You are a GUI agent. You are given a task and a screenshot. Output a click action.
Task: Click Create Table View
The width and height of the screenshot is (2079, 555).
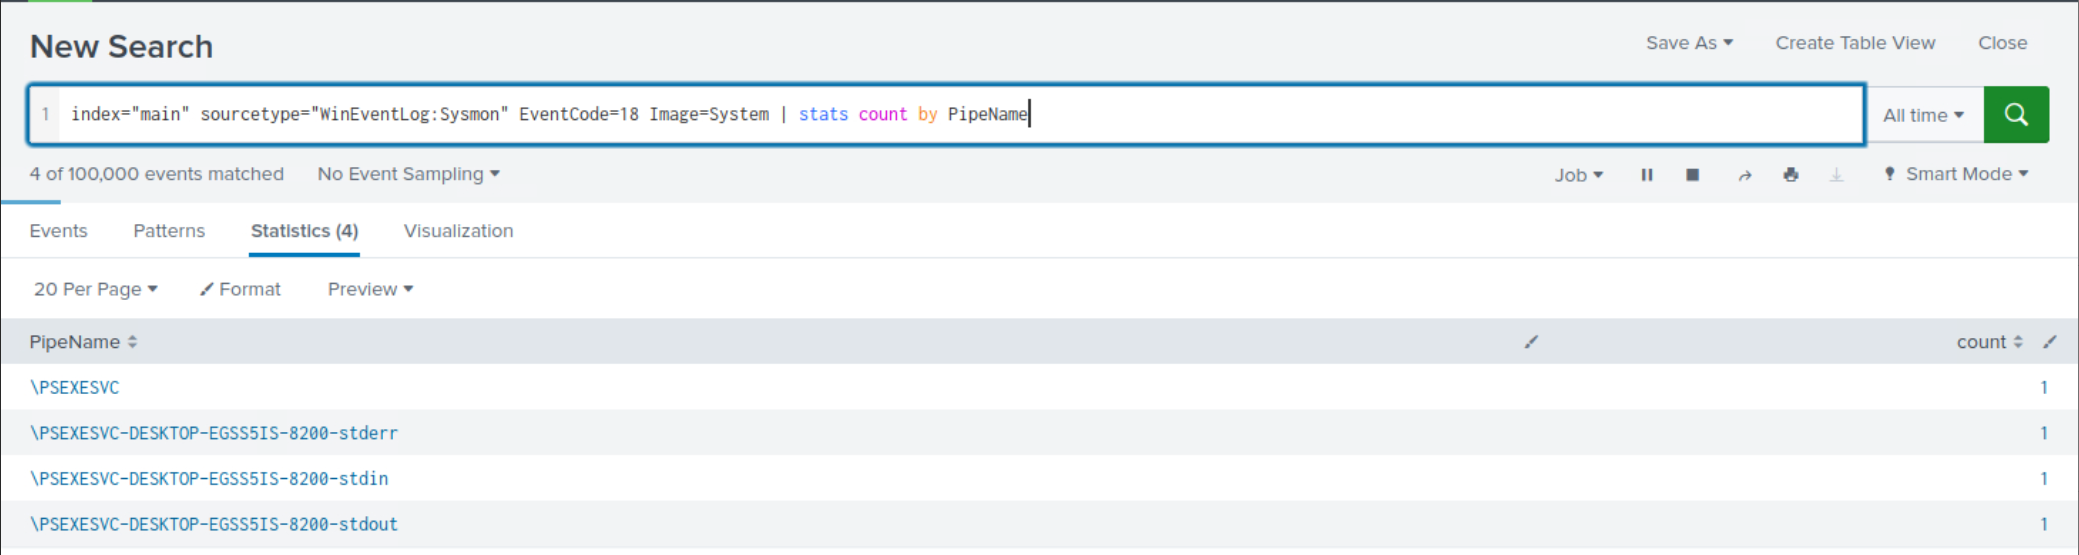coord(1855,43)
